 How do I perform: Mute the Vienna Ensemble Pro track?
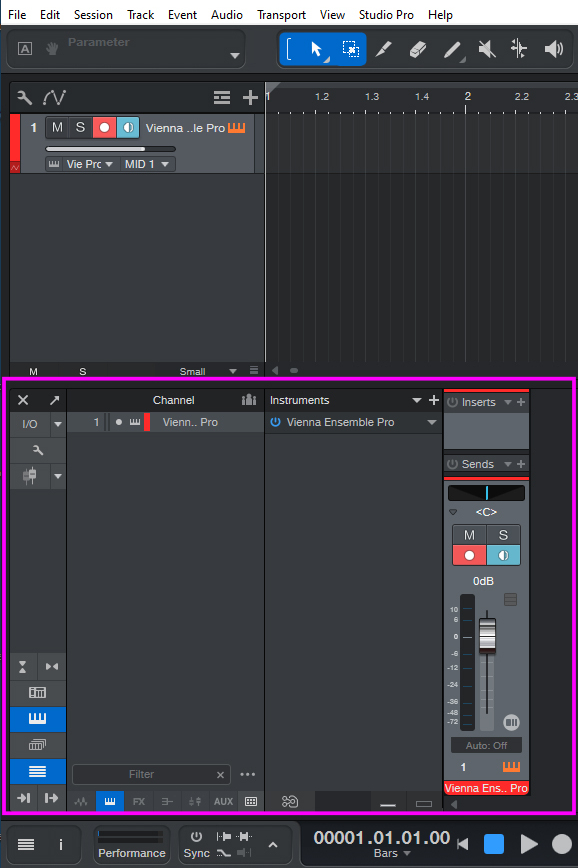[57, 127]
